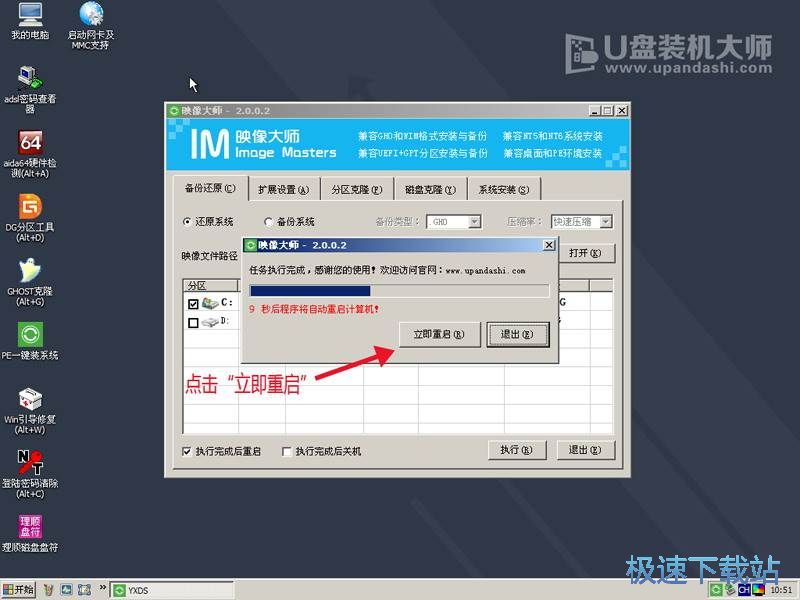Click the 执行(R) button in main window
The width and height of the screenshot is (800, 600).
(517, 450)
